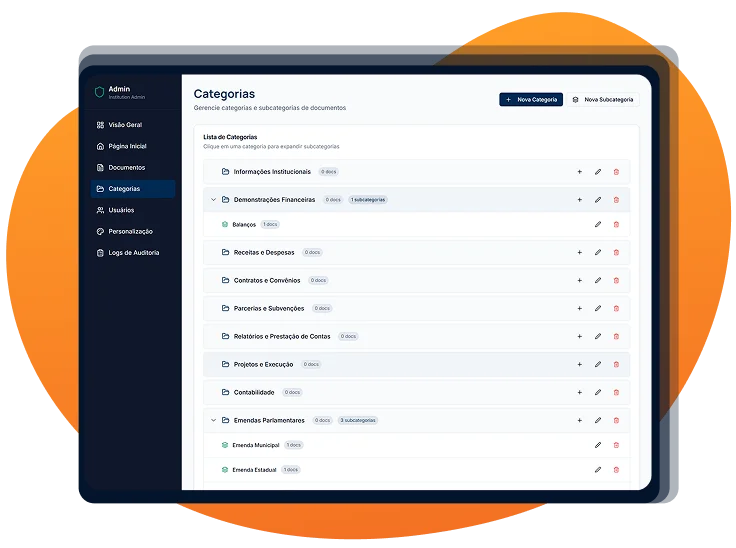Click the Categorias page heading
This screenshot has height=548, width=736.
[x=224, y=94]
